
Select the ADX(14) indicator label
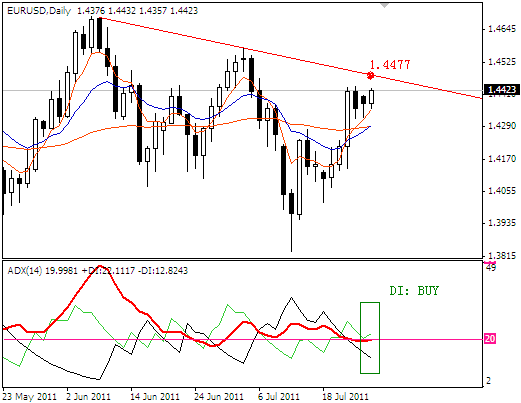click(25, 270)
